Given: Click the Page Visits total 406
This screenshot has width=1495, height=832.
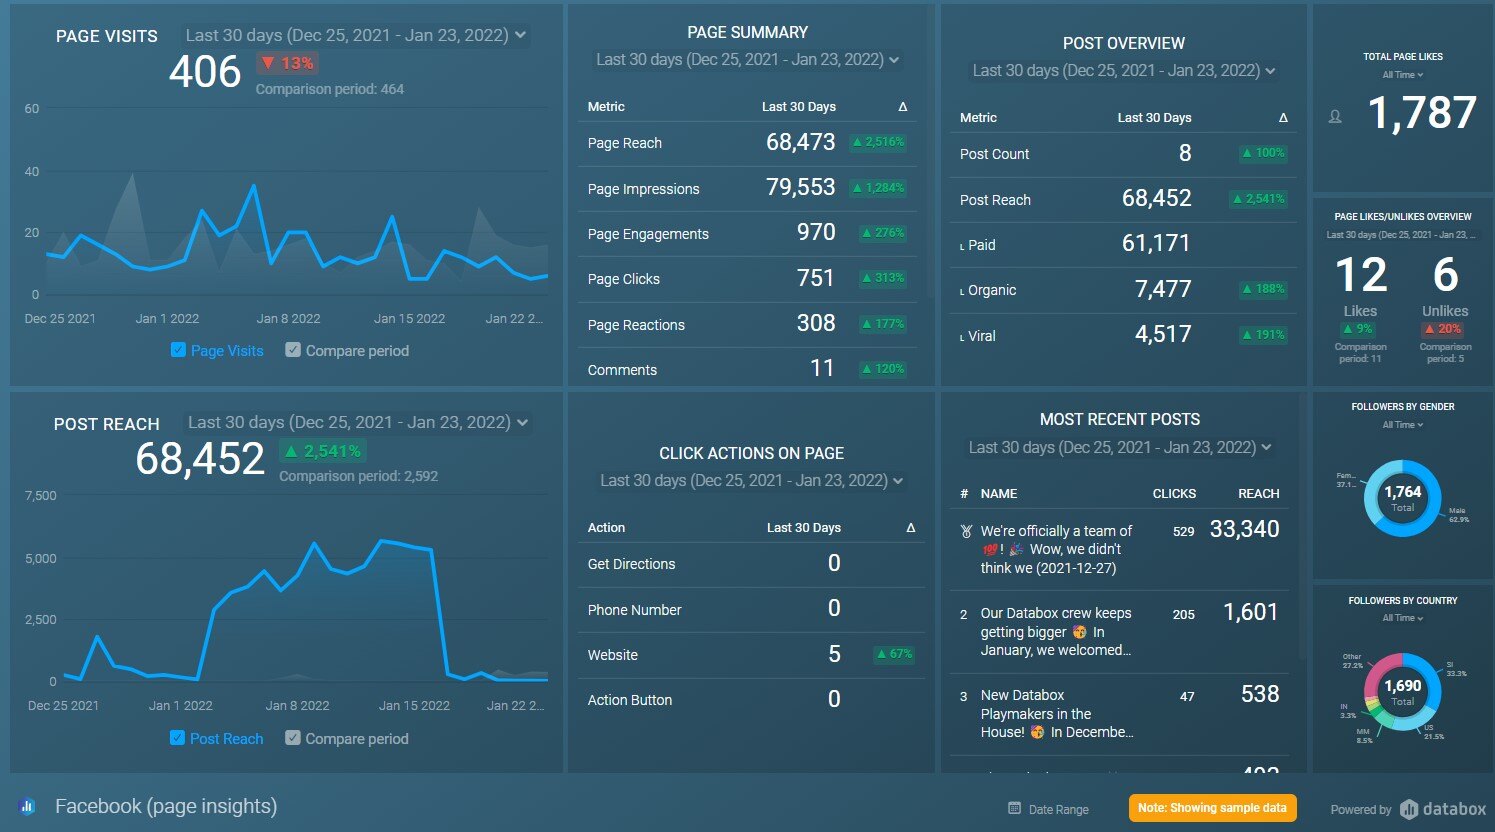Looking at the screenshot, I should 205,72.
